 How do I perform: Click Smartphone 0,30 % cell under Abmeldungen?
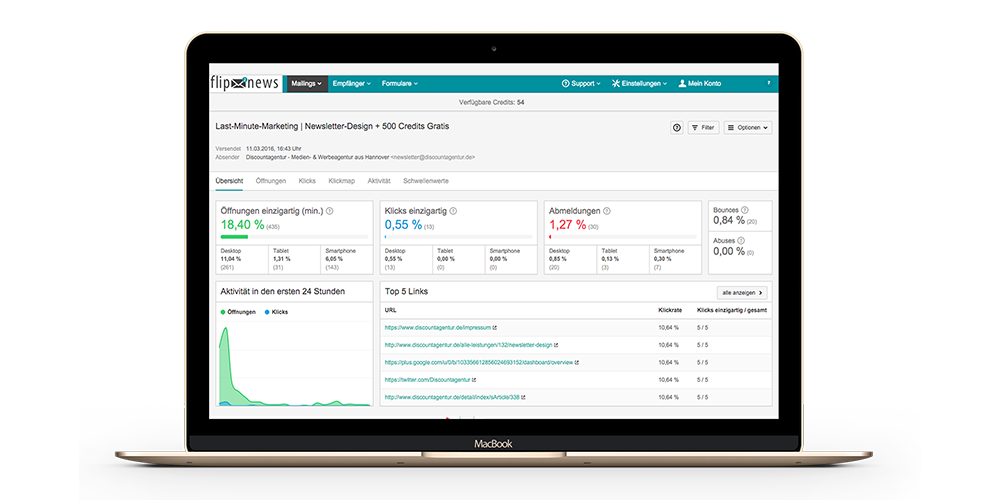[675, 259]
